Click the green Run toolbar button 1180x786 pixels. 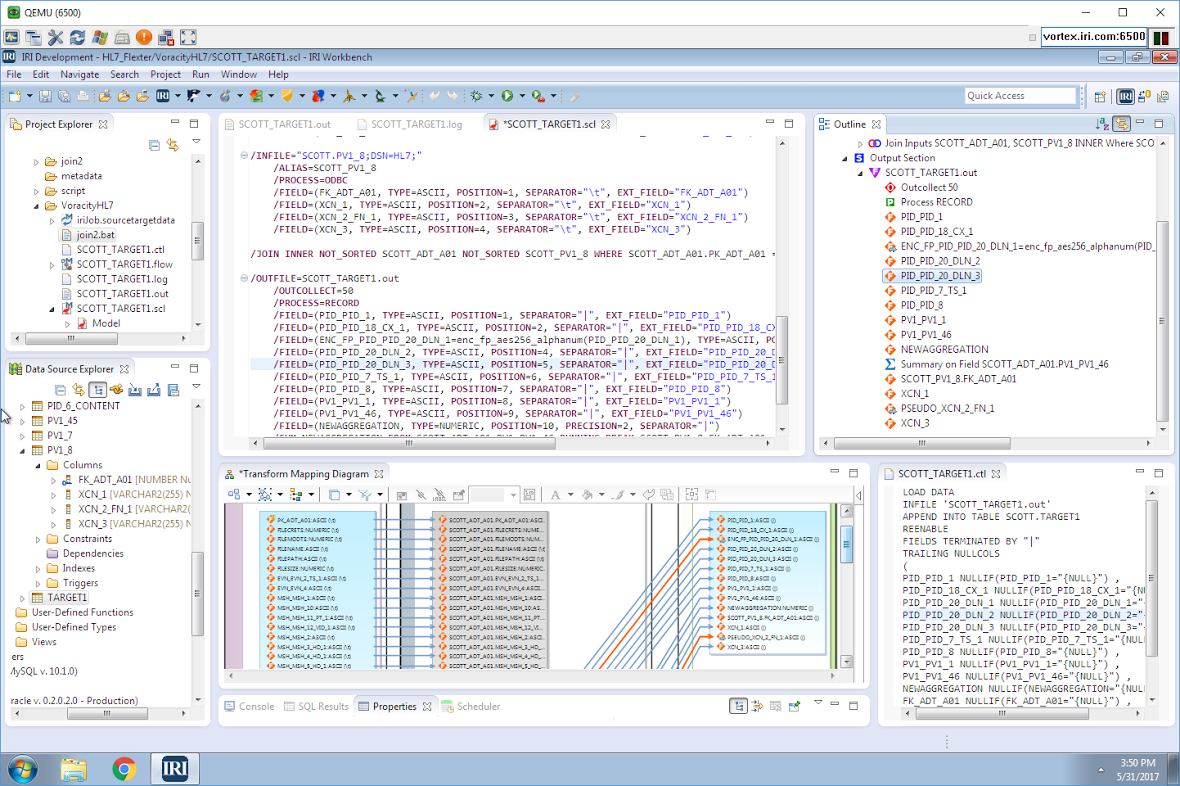coord(507,96)
